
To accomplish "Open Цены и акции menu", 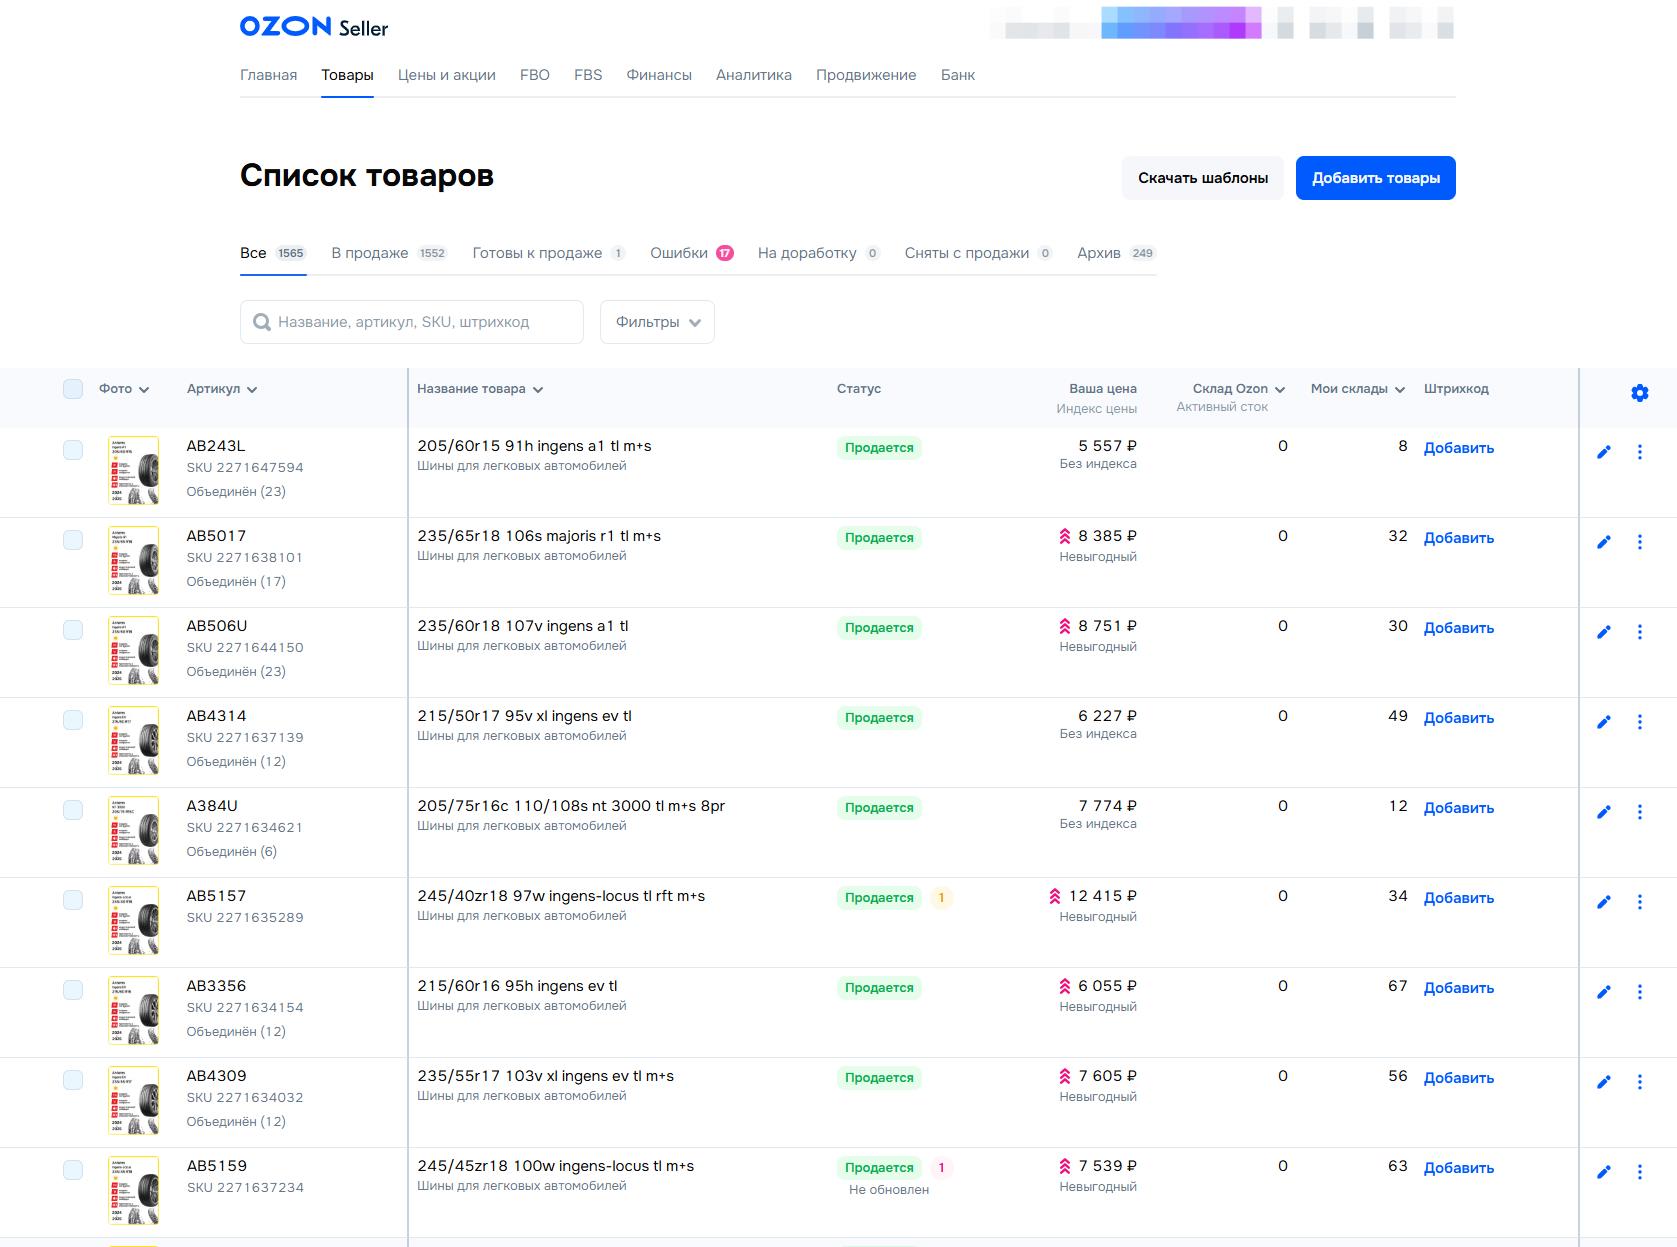I will pos(447,75).
